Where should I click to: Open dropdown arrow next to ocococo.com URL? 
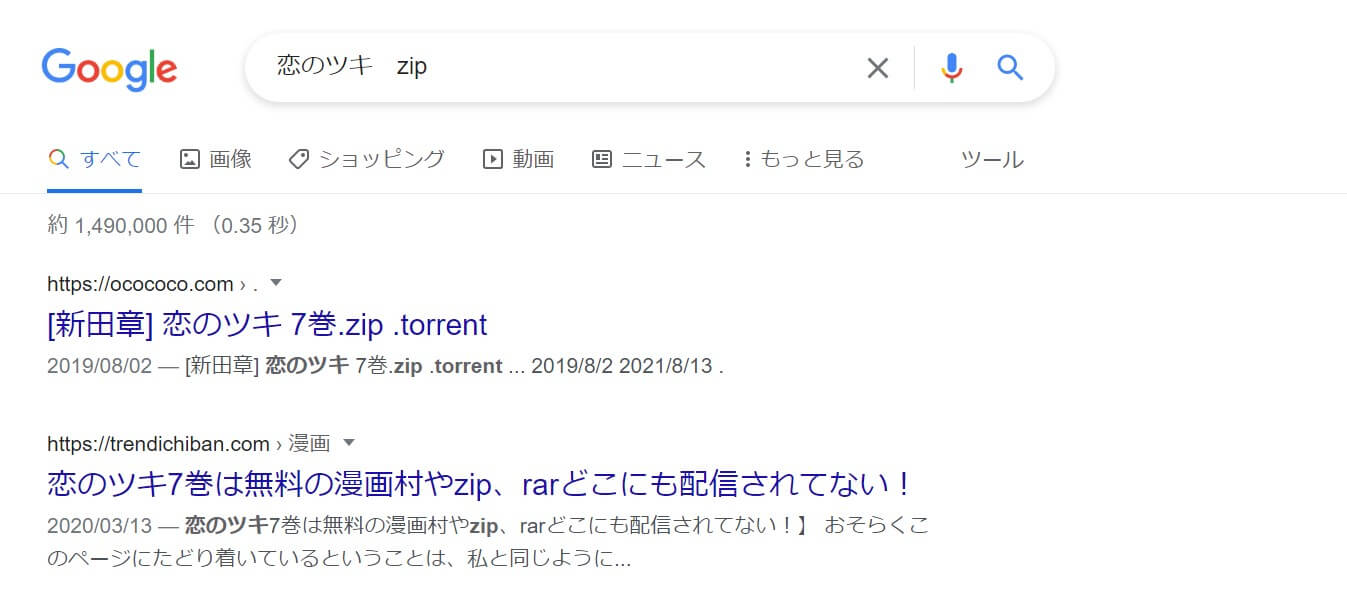277,283
